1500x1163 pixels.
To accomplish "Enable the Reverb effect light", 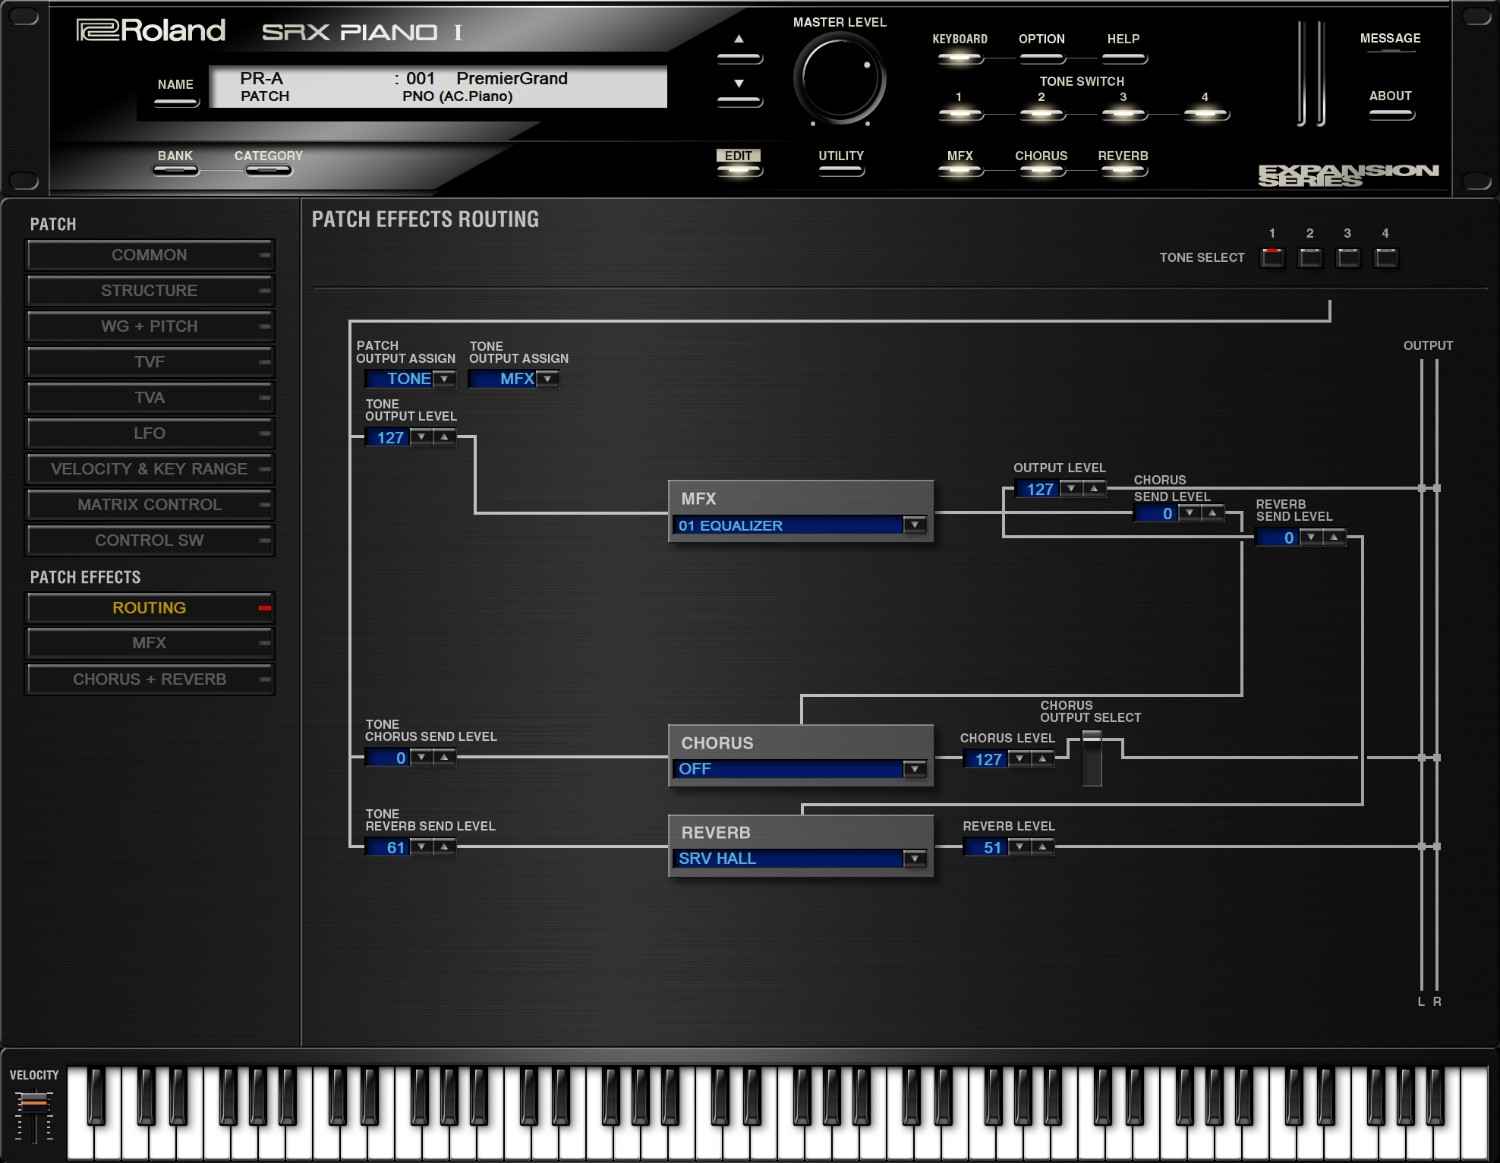I will [1122, 172].
